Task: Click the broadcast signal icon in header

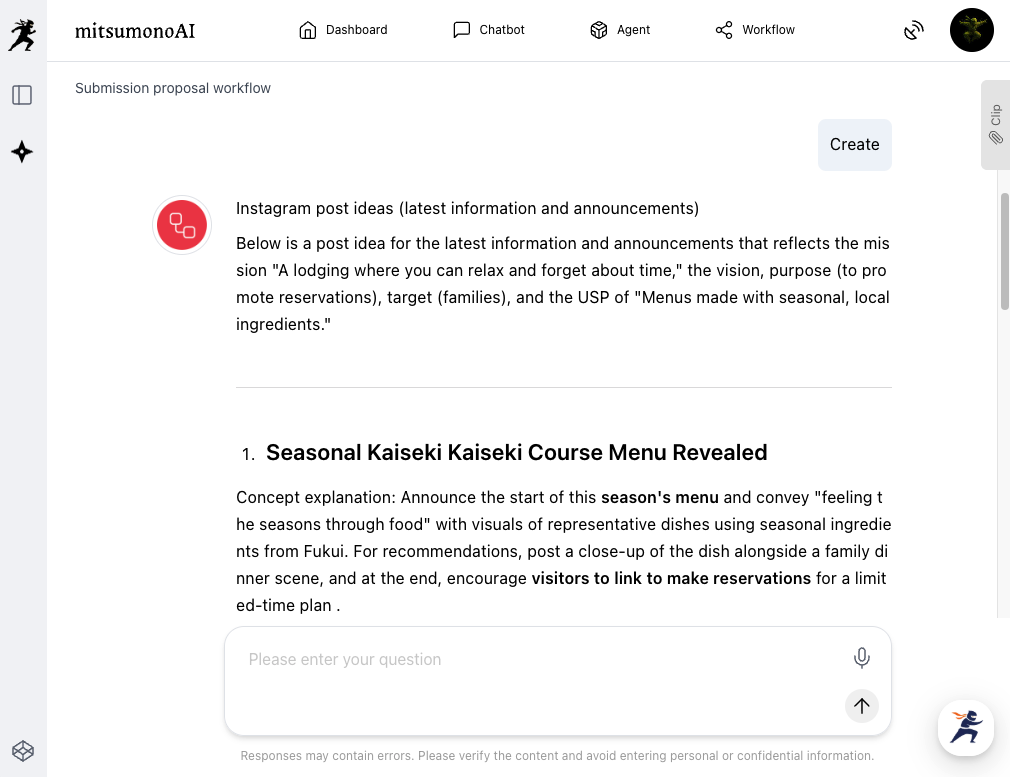Action: (913, 31)
